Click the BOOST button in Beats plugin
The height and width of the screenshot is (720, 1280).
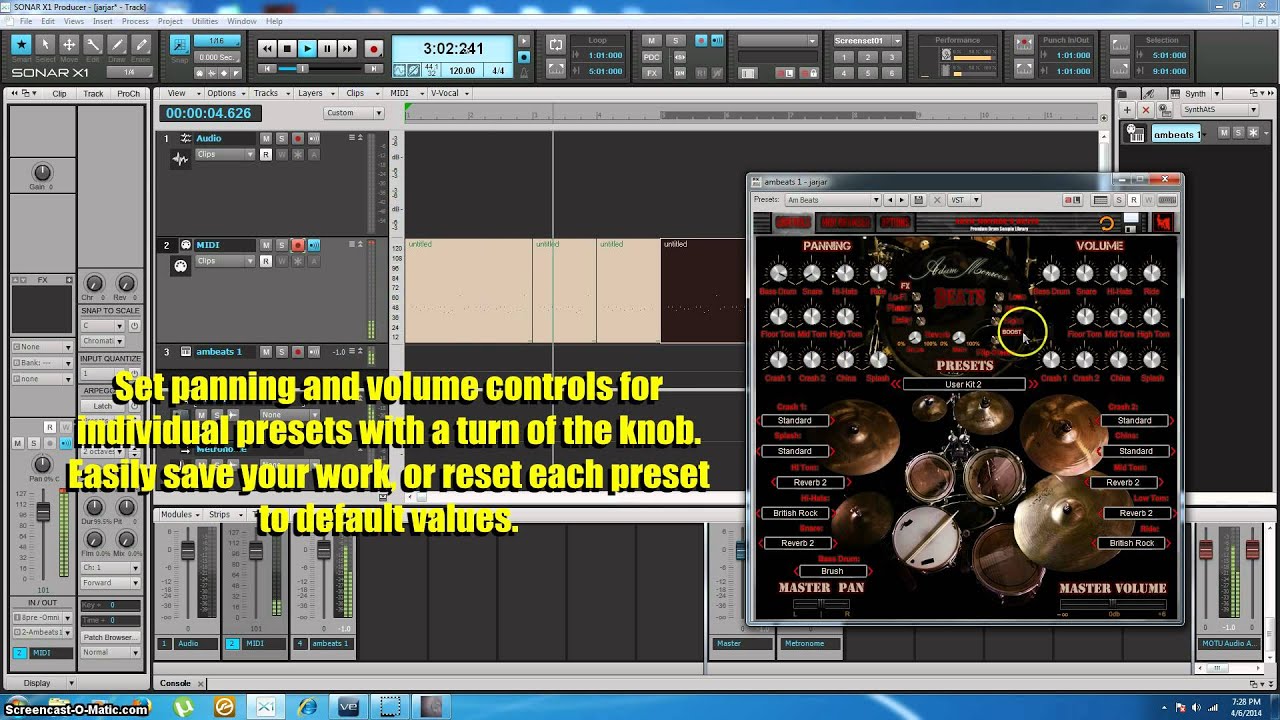(1012, 332)
